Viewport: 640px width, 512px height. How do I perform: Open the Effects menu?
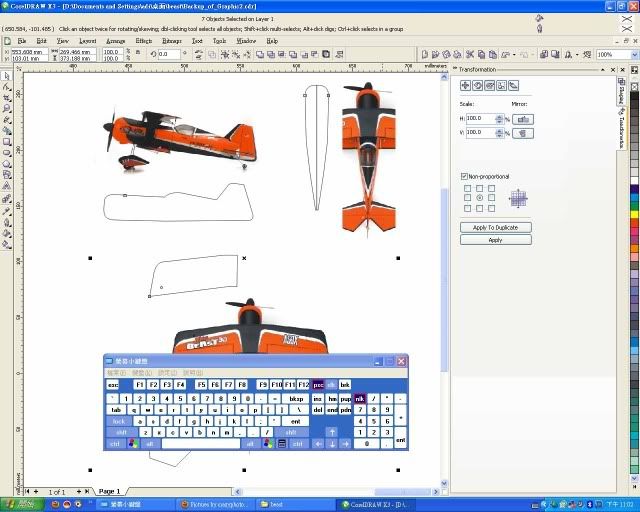click(x=144, y=41)
